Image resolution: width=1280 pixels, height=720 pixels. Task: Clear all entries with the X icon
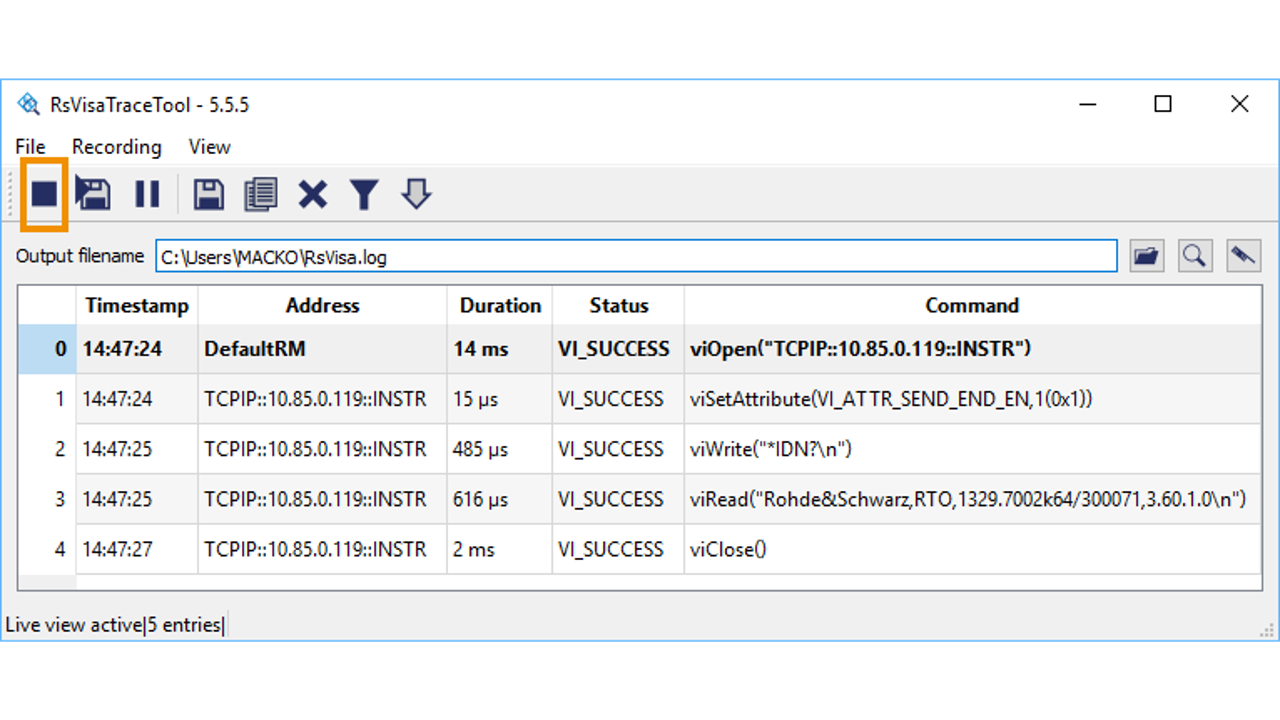pyautogui.click(x=312, y=194)
